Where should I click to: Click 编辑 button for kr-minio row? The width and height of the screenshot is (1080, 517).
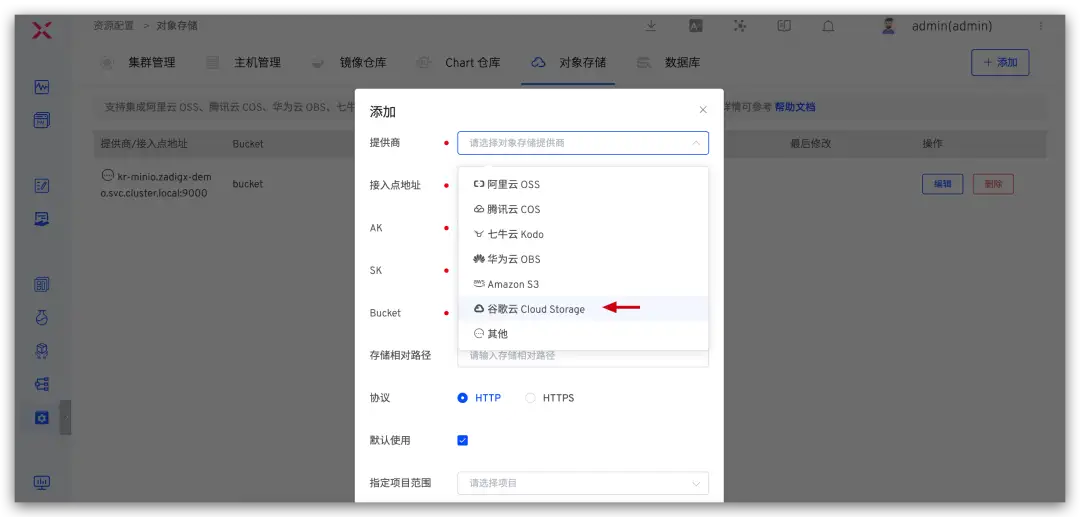click(x=942, y=184)
